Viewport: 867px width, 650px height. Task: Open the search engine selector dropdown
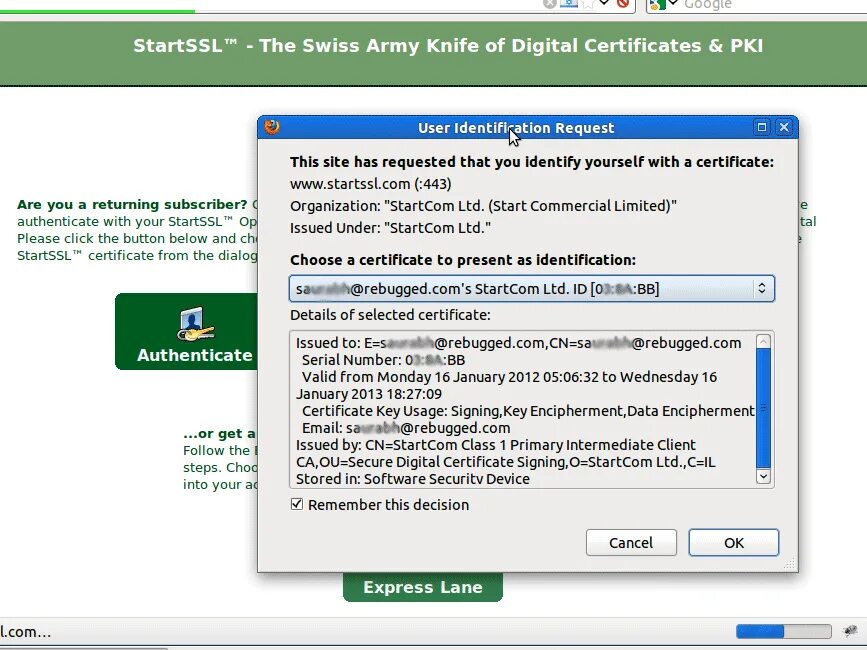671,5
